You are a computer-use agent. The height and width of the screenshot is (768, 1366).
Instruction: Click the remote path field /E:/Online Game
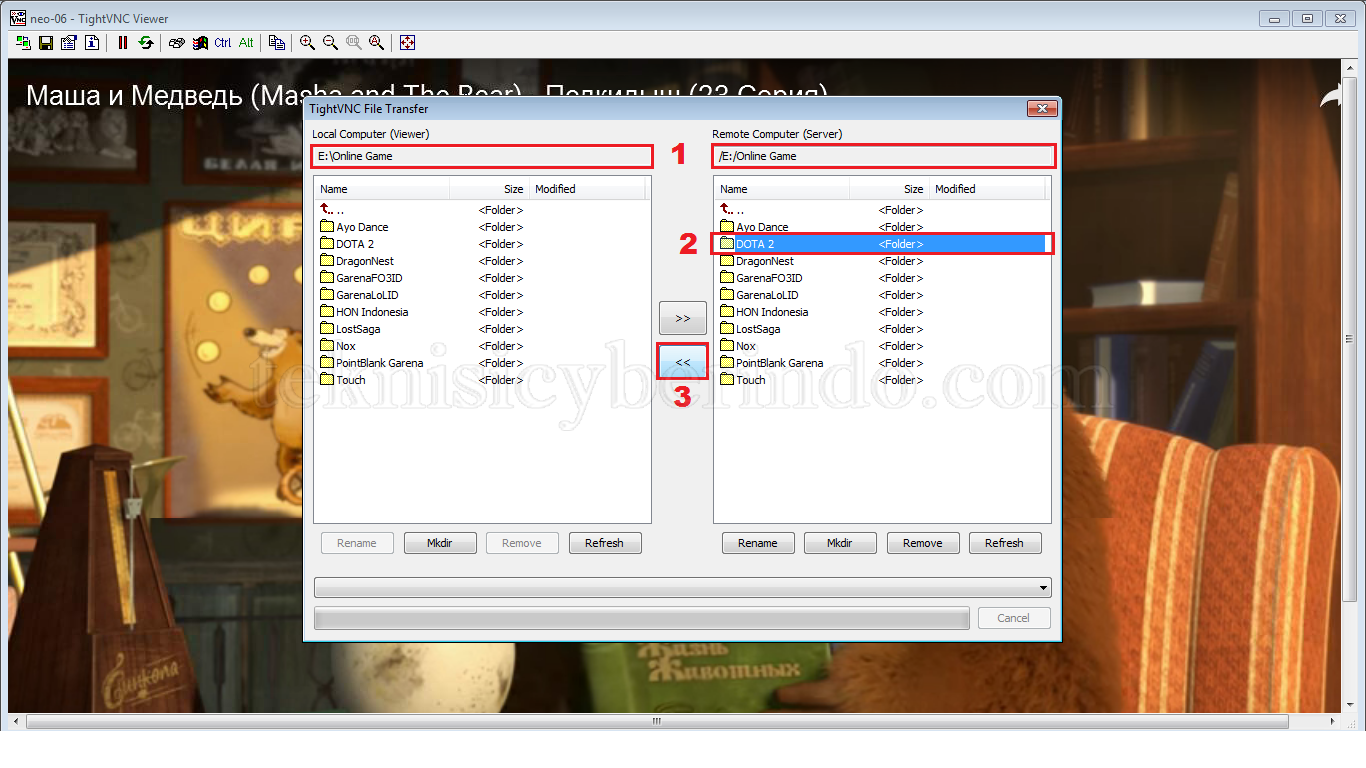pos(883,156)
